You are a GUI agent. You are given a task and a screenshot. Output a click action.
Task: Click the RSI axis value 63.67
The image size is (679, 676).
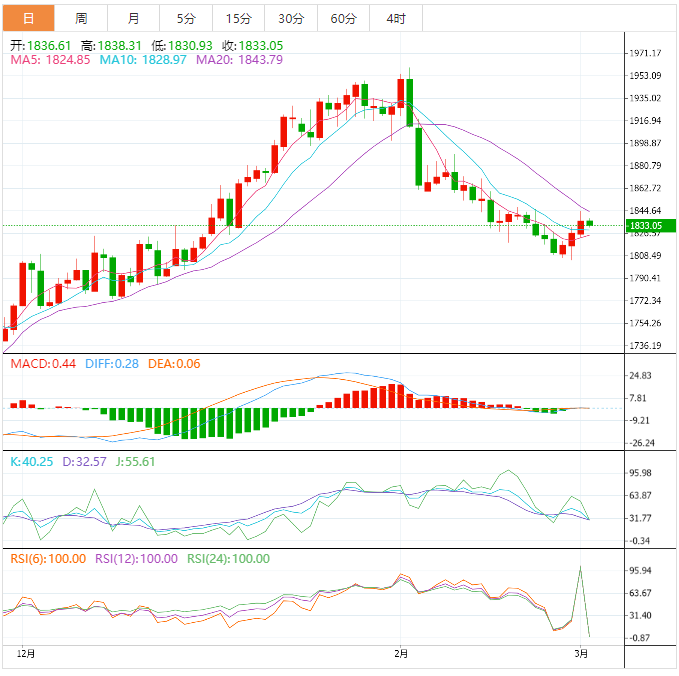click(640, 593)
